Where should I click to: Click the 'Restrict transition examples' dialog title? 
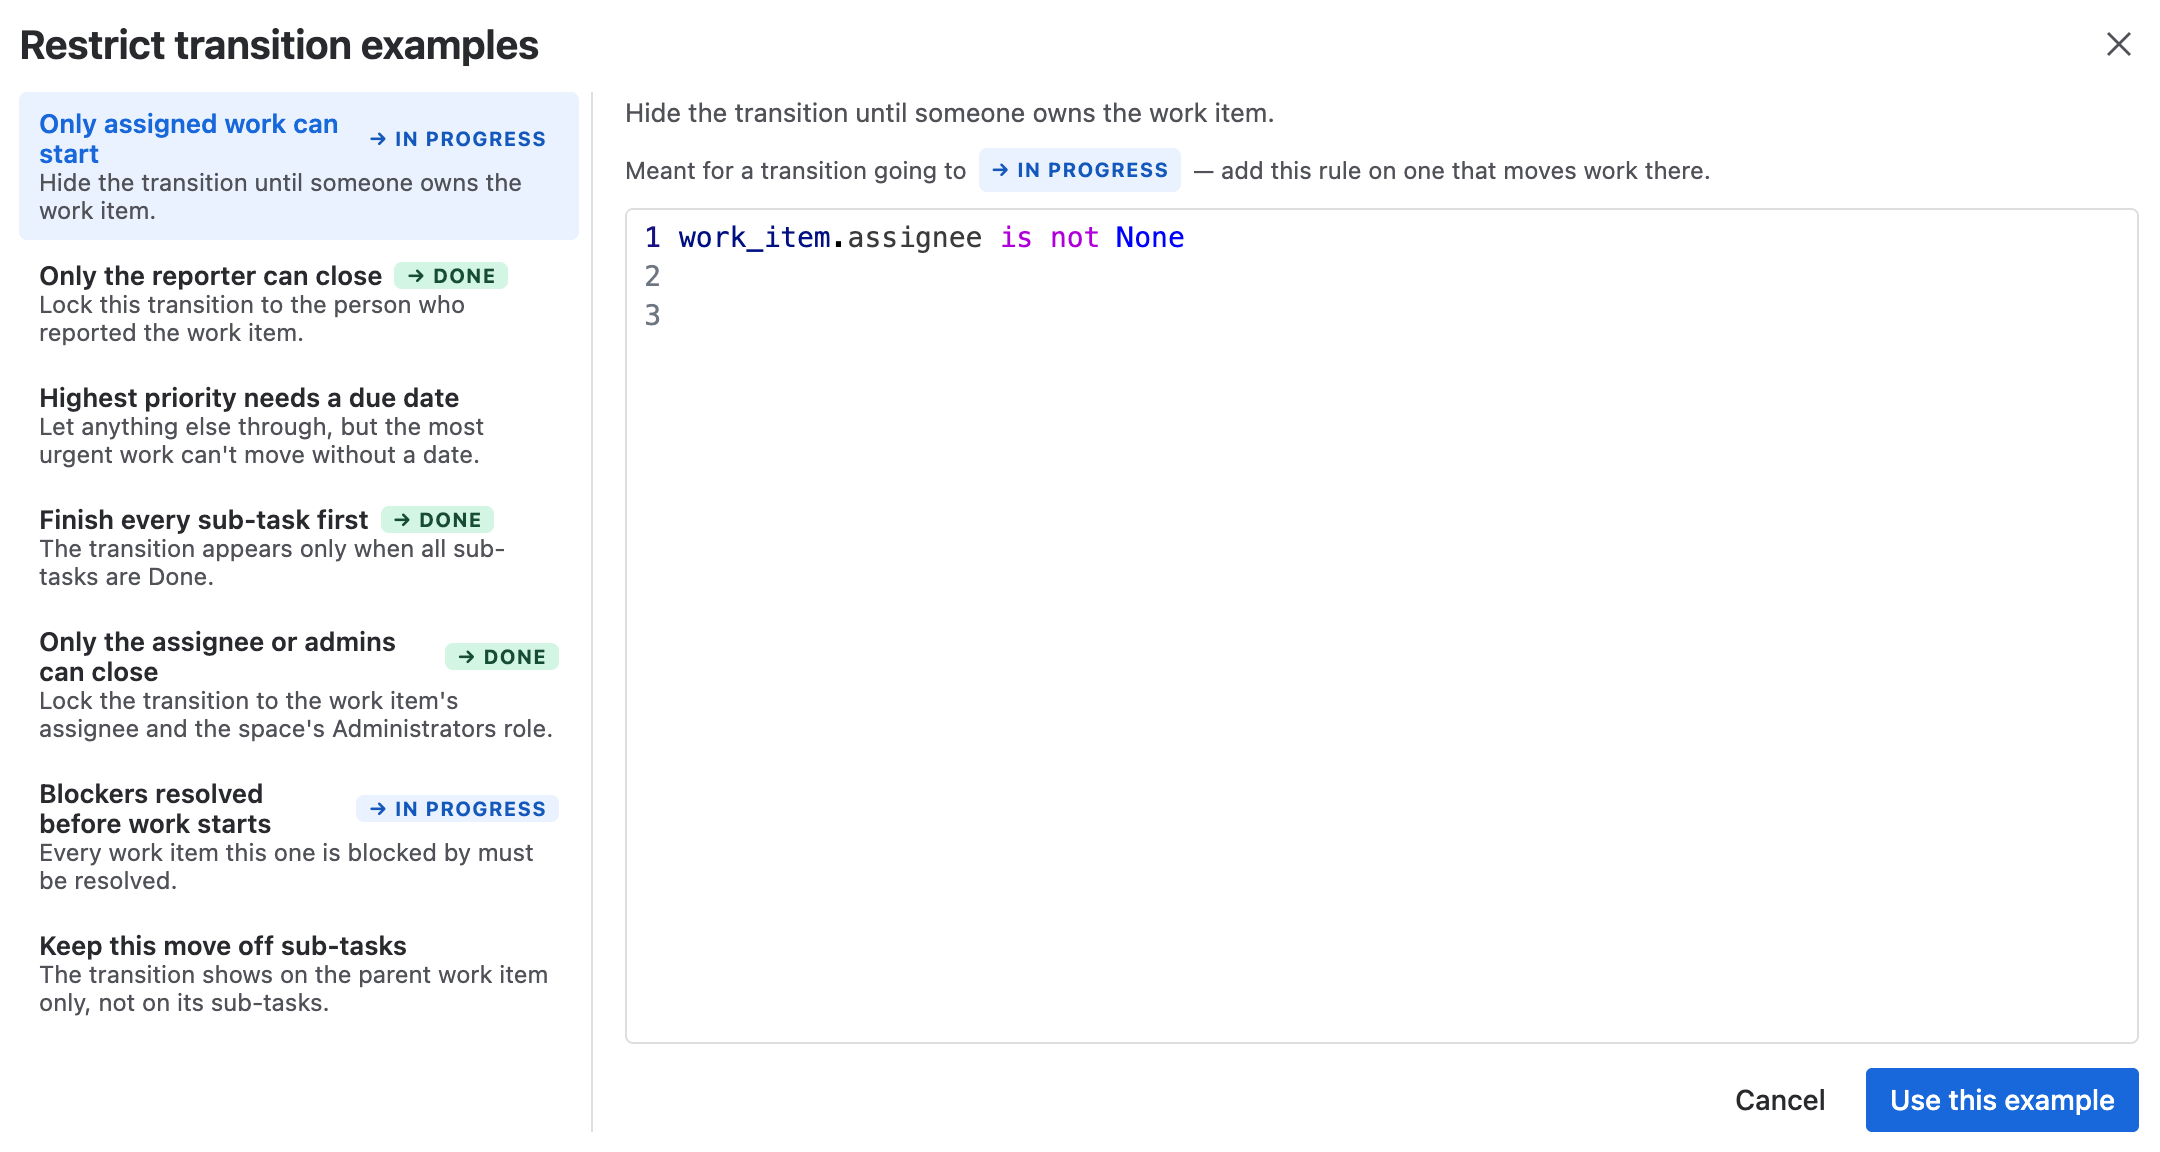tap(279, 45)
